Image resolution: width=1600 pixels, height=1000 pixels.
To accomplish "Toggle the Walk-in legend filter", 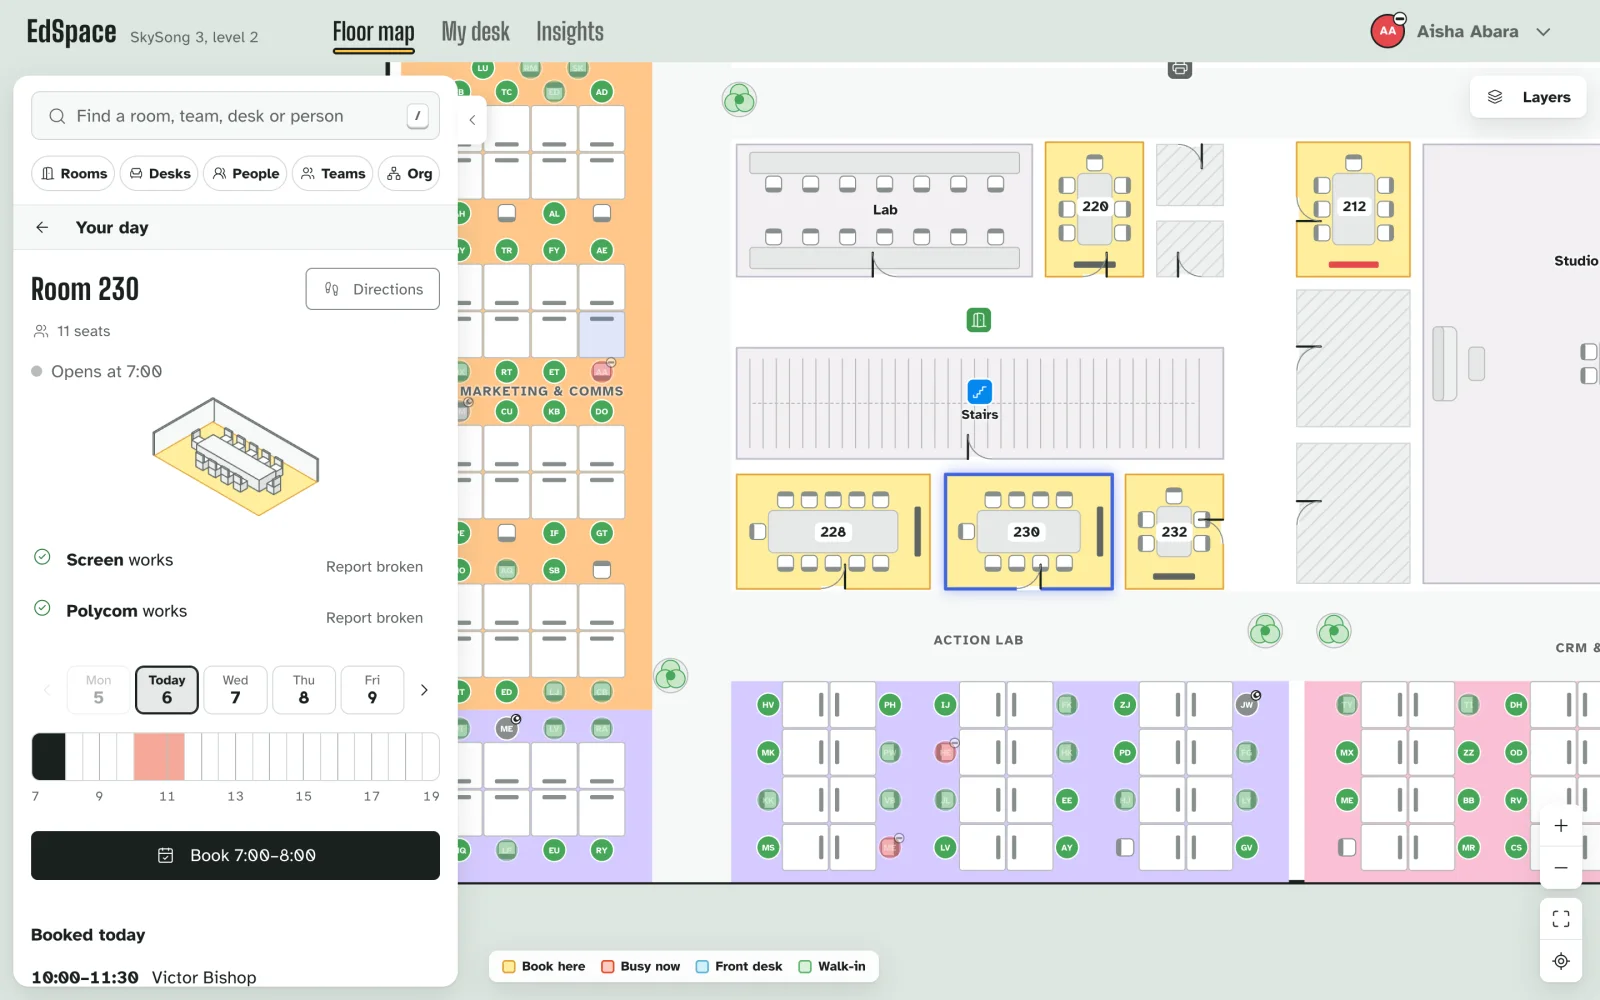I will pos(832,966).
